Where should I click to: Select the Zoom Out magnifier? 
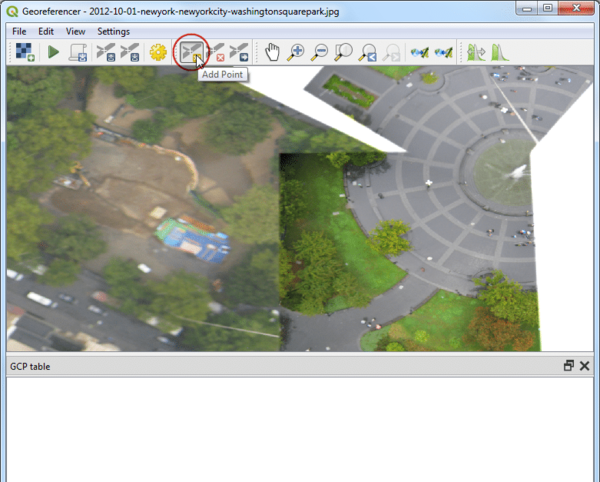pyautogui.click(x=320, y=52)
